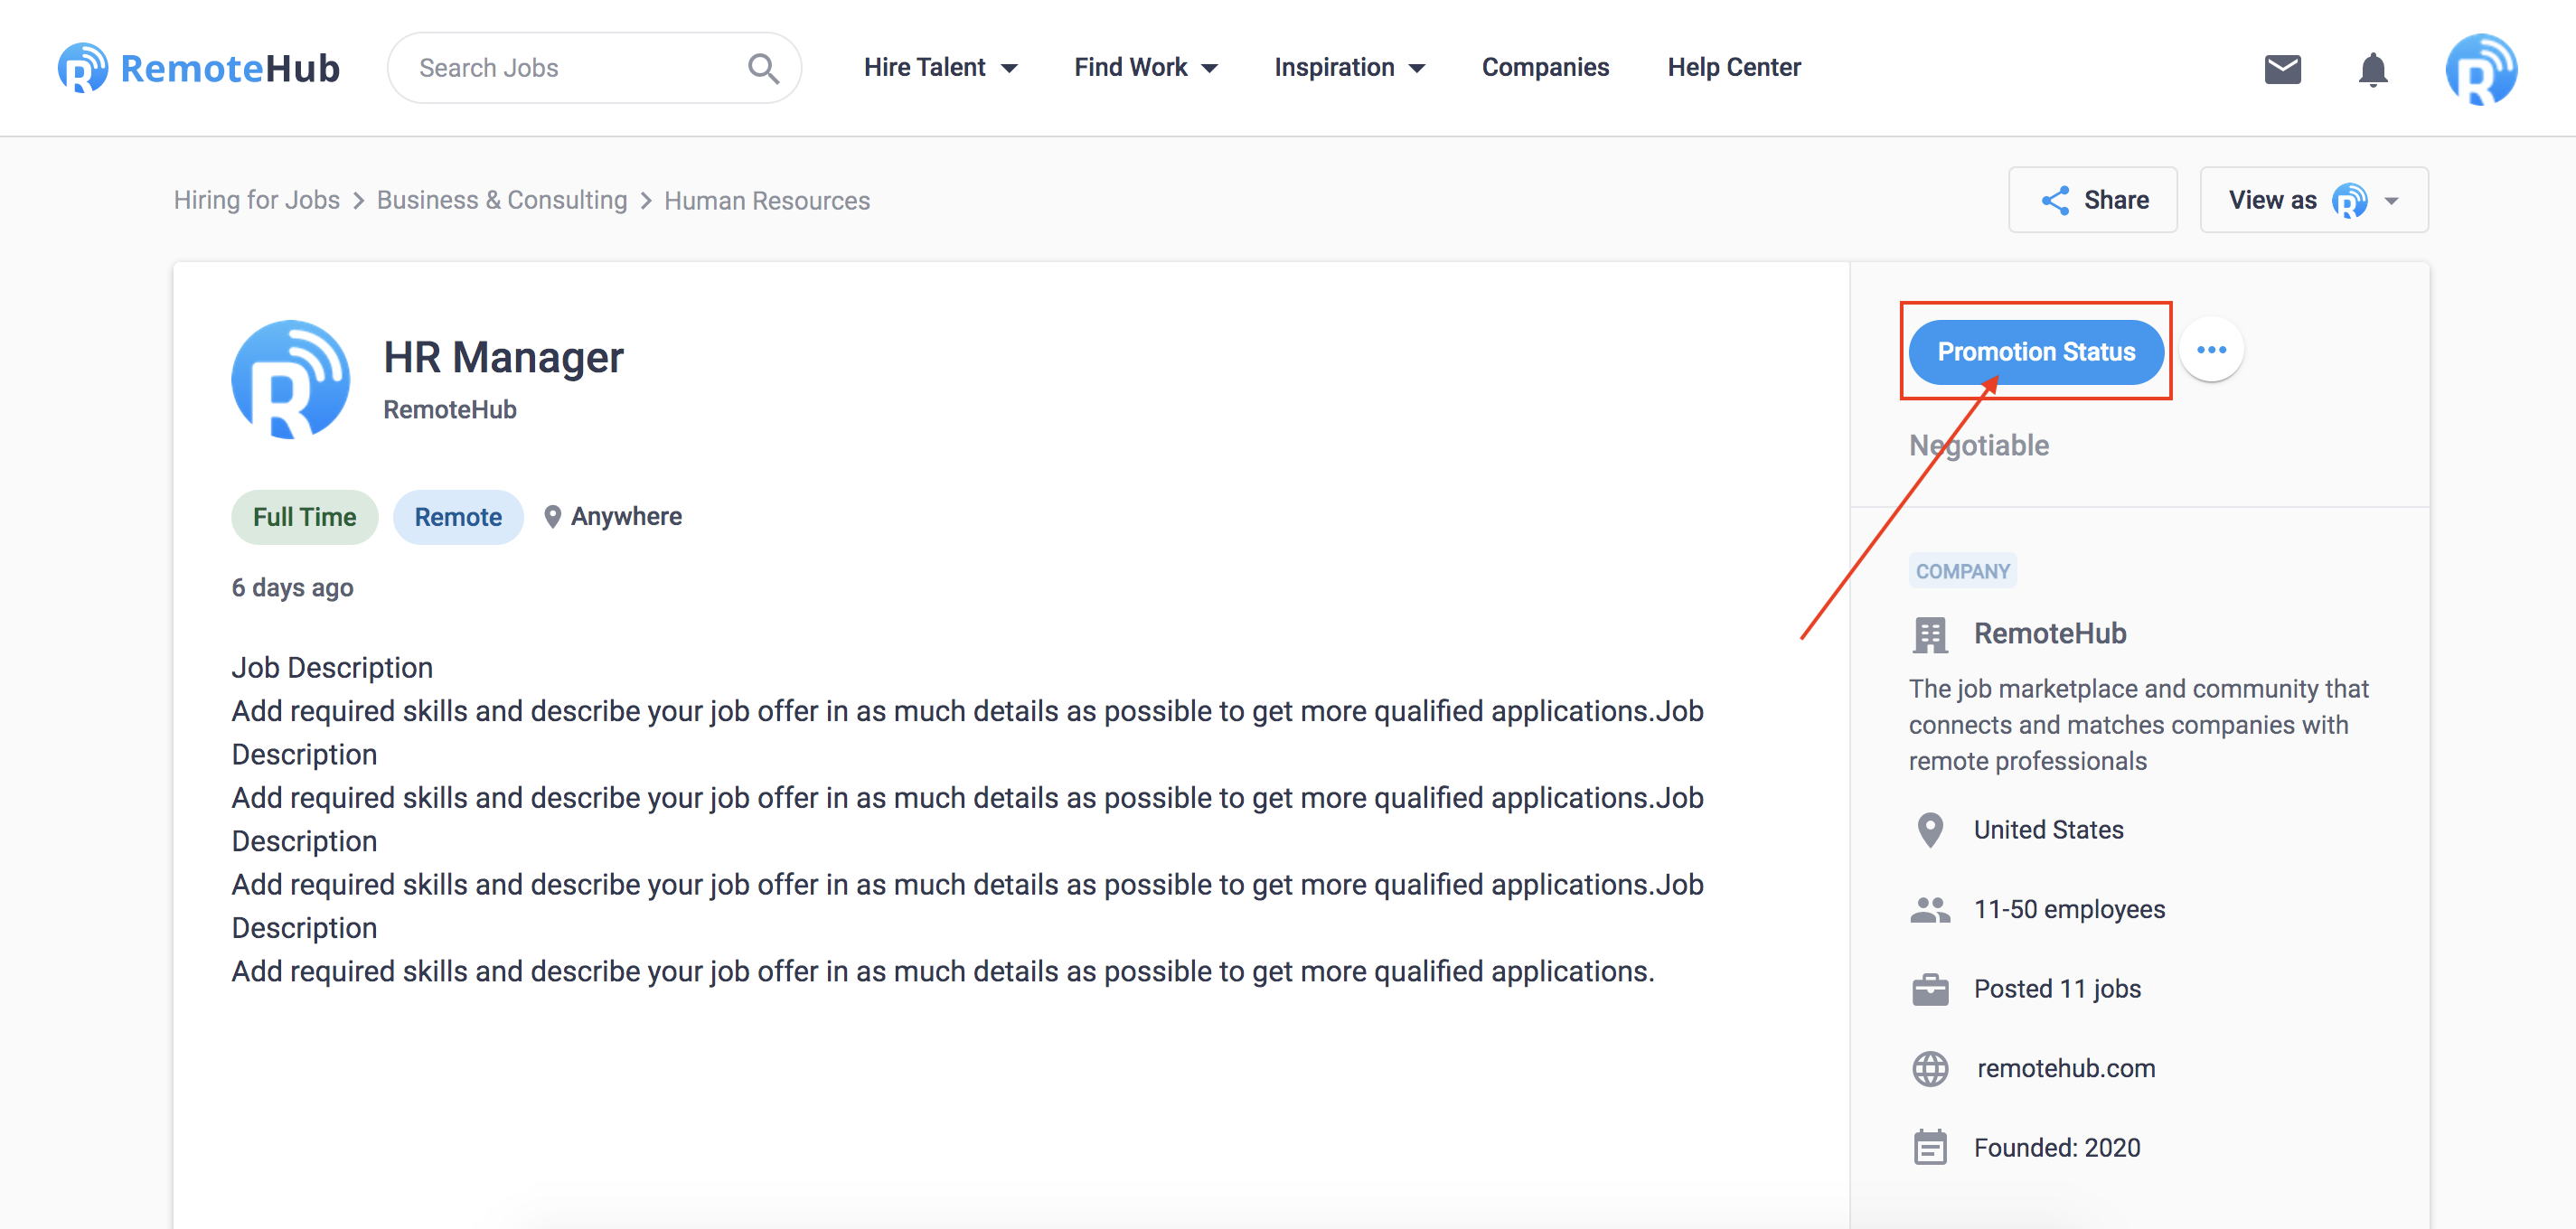Visit remotehub.com website link
The width and height of the screenshot is (2576, 1229).
[2065, 1068]
